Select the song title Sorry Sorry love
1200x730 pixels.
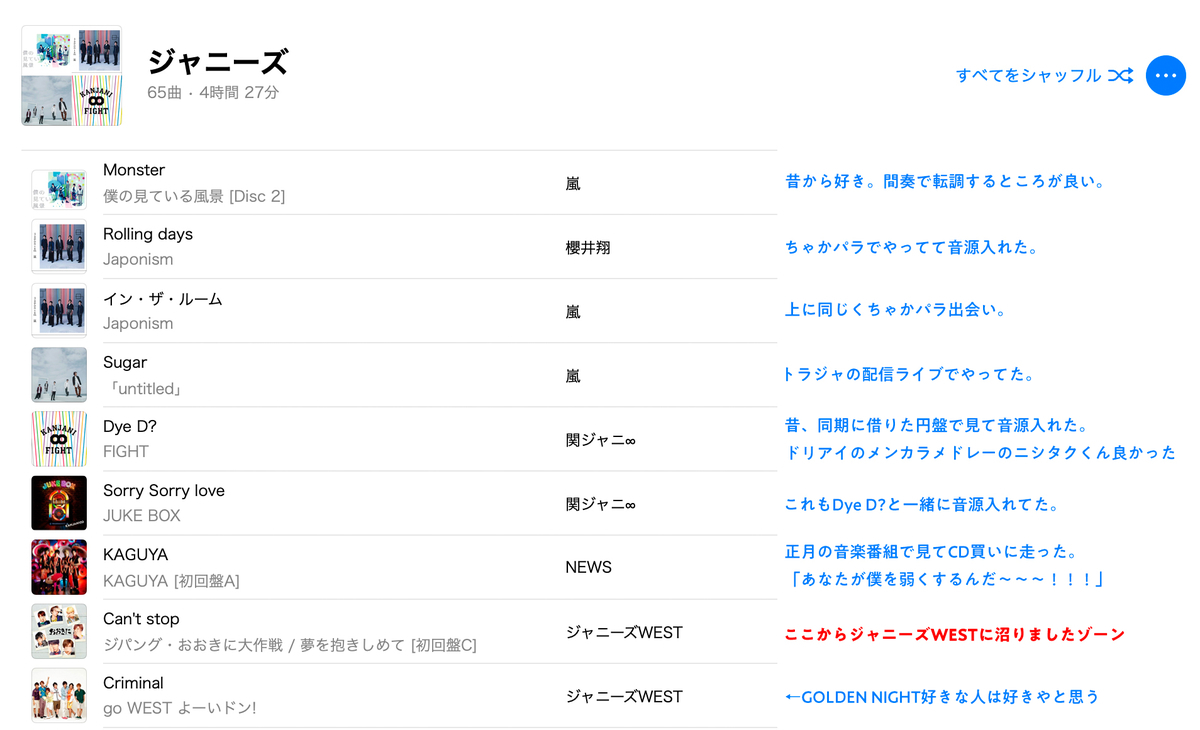(x=164, y=490)
